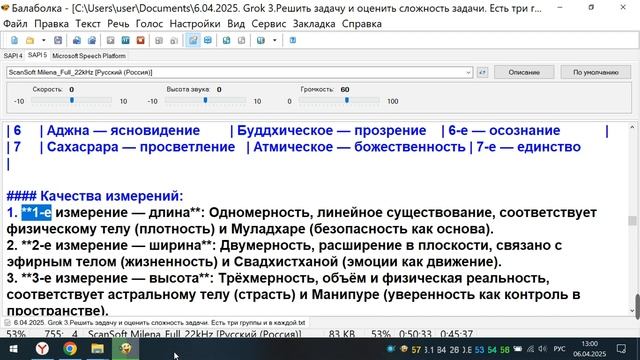Click the gray page icon before the book icon
640x360 pixels.
(x=241, y=40)
